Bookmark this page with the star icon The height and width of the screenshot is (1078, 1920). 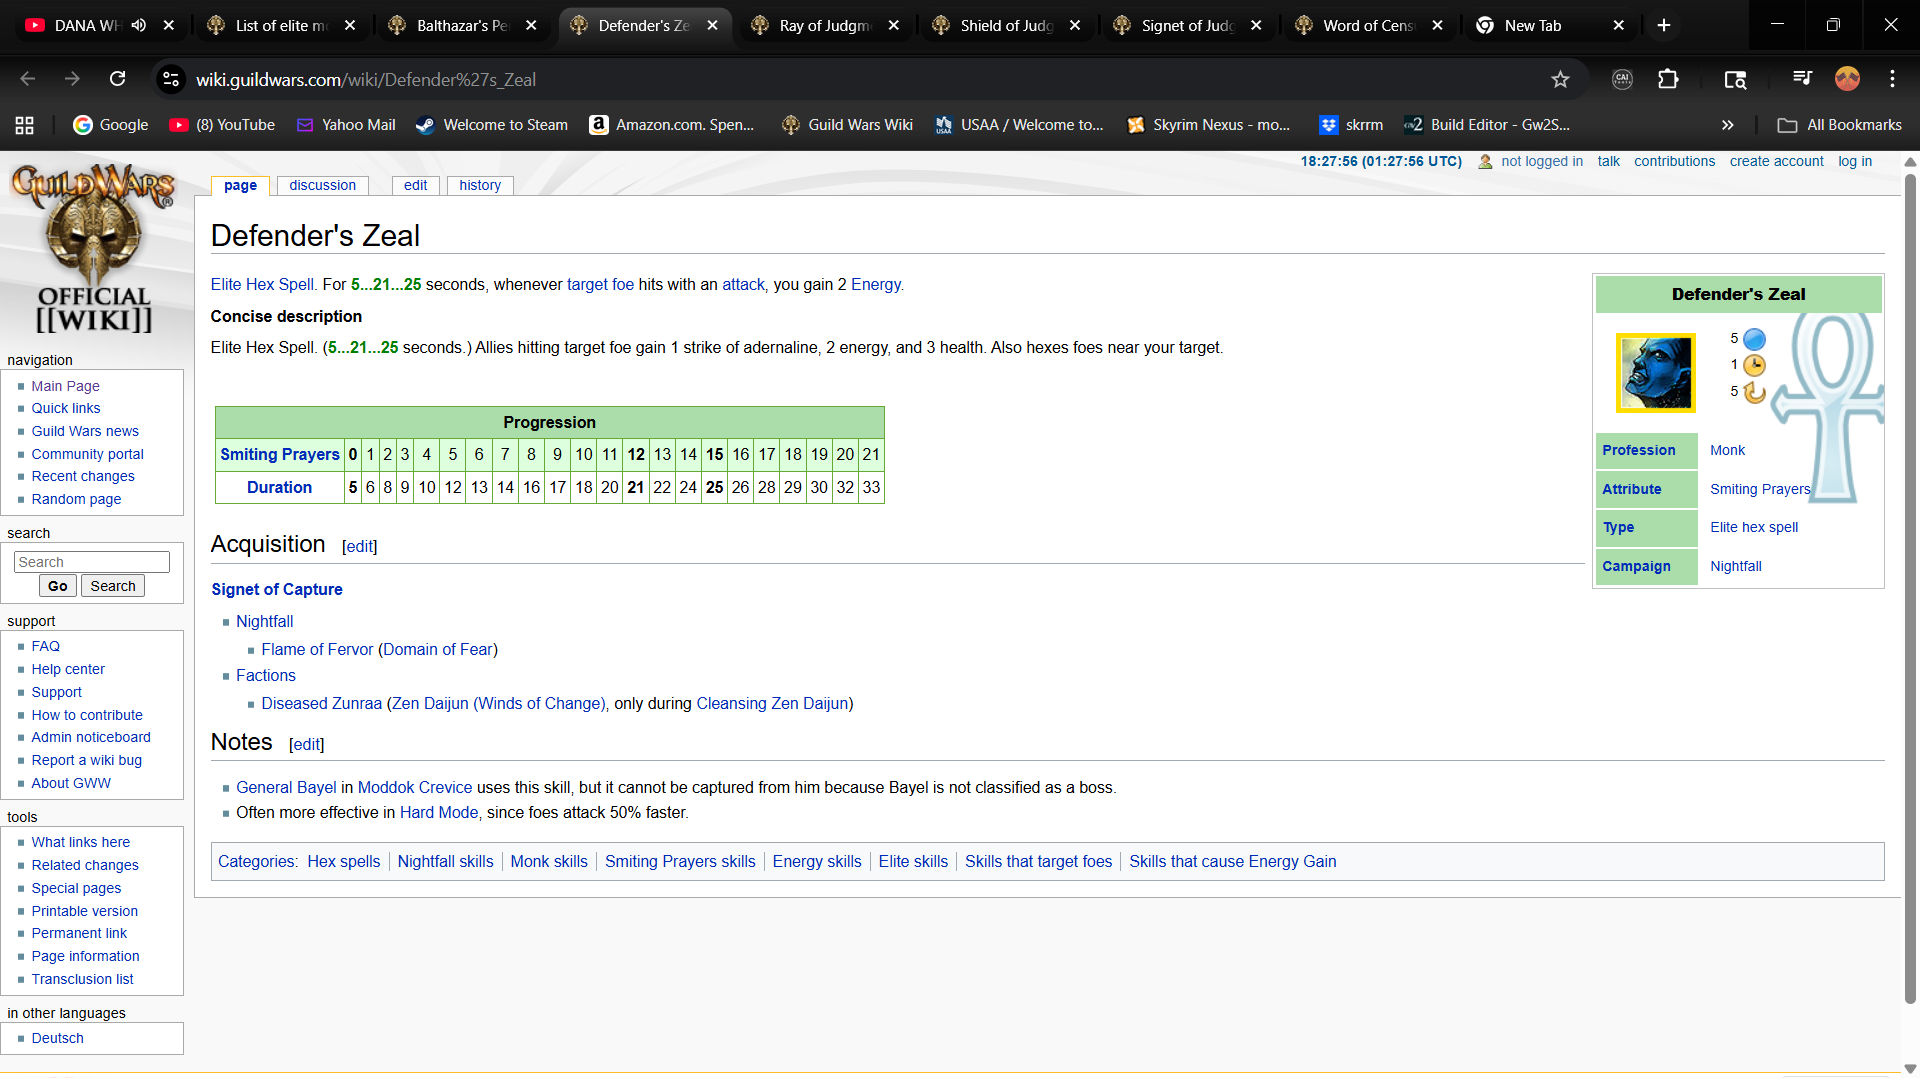(1560, 79)
